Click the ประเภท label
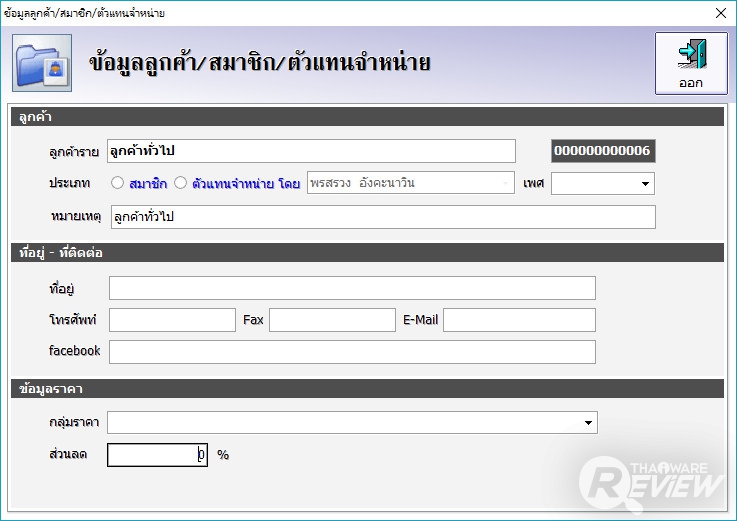This screenshot has width=737, height=521. [x=70, y=183]
